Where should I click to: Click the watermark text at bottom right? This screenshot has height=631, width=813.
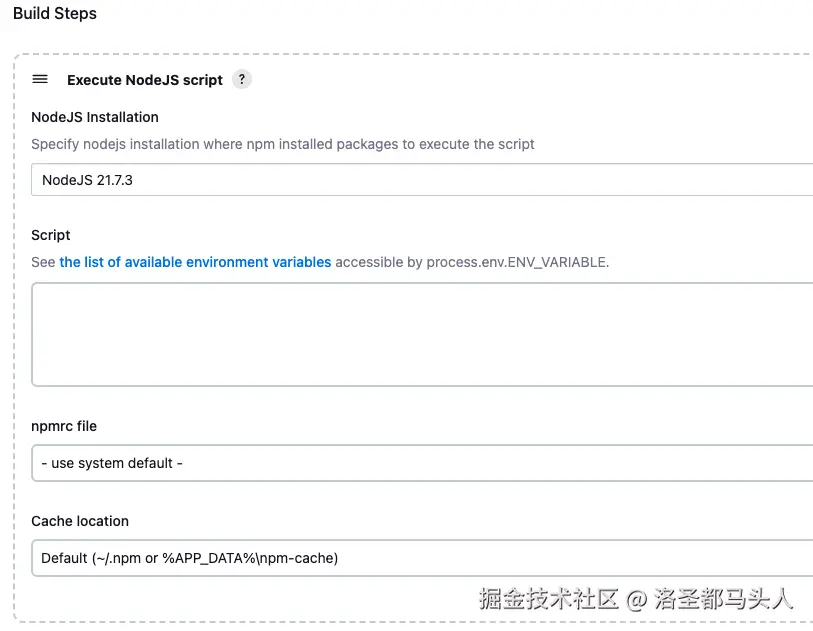(x=636, y=599)
